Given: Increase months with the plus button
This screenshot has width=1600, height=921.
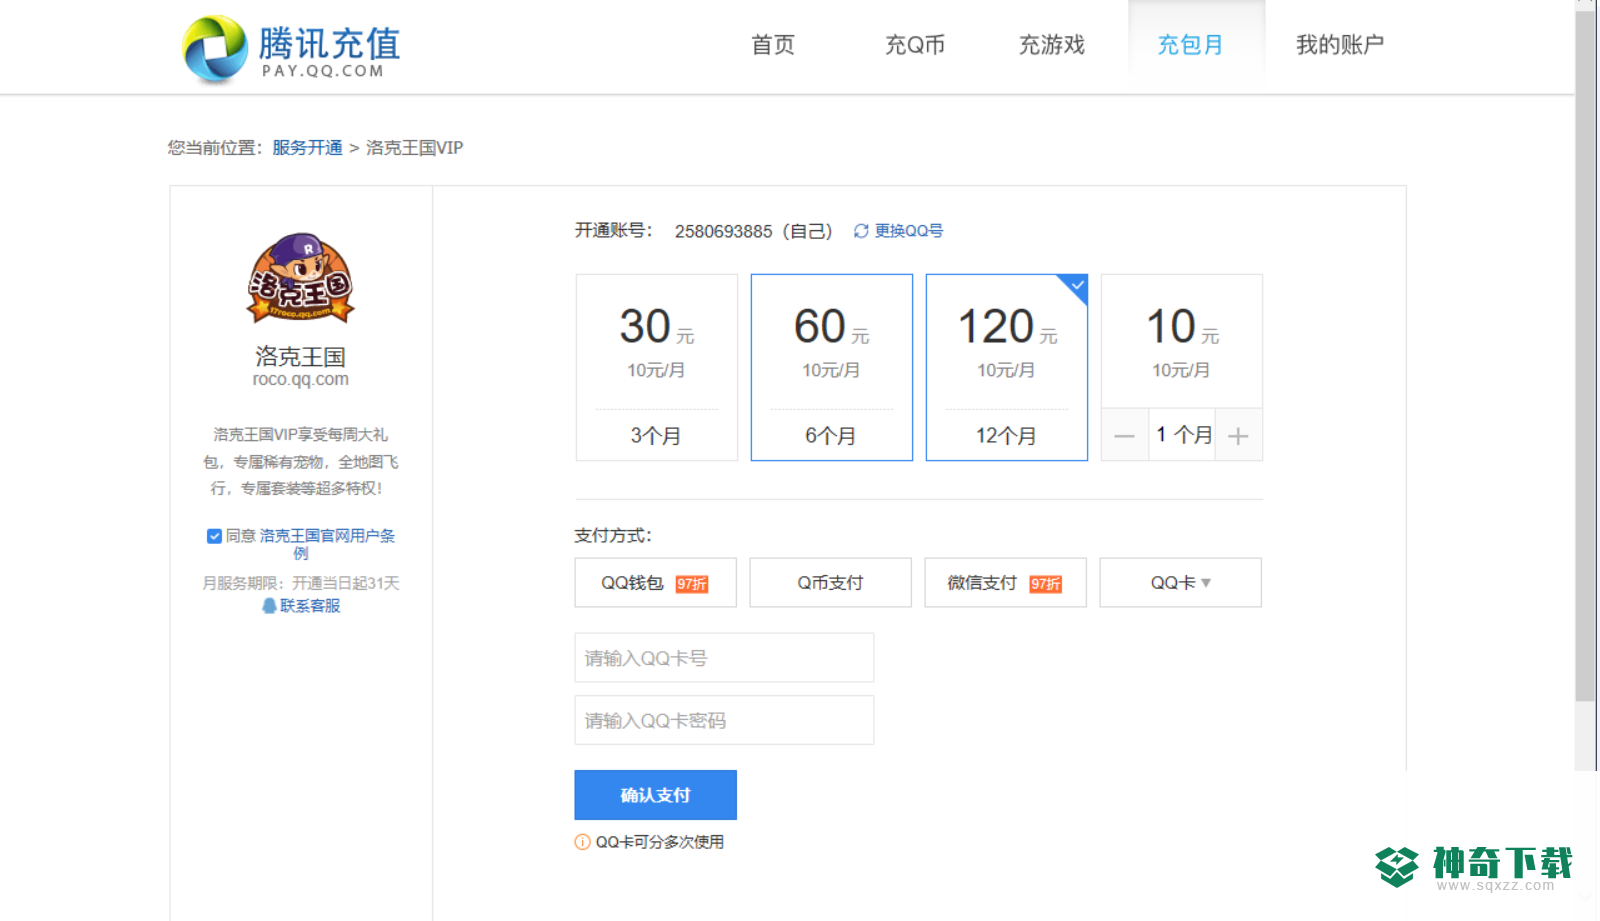Looking at the screenshot, I should (x=1238, y=436).
